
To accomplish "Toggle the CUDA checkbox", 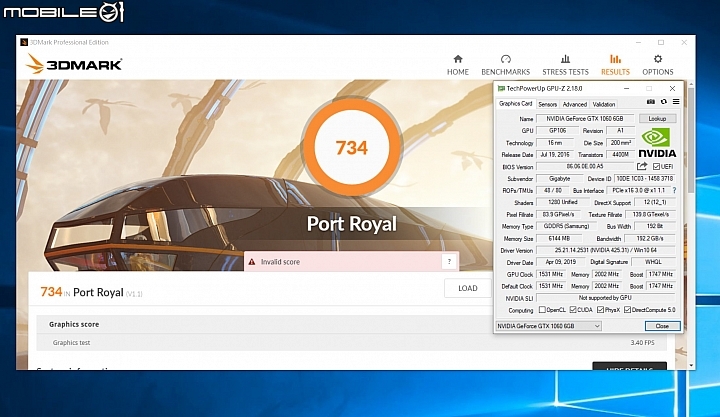I will pos(573,310).
